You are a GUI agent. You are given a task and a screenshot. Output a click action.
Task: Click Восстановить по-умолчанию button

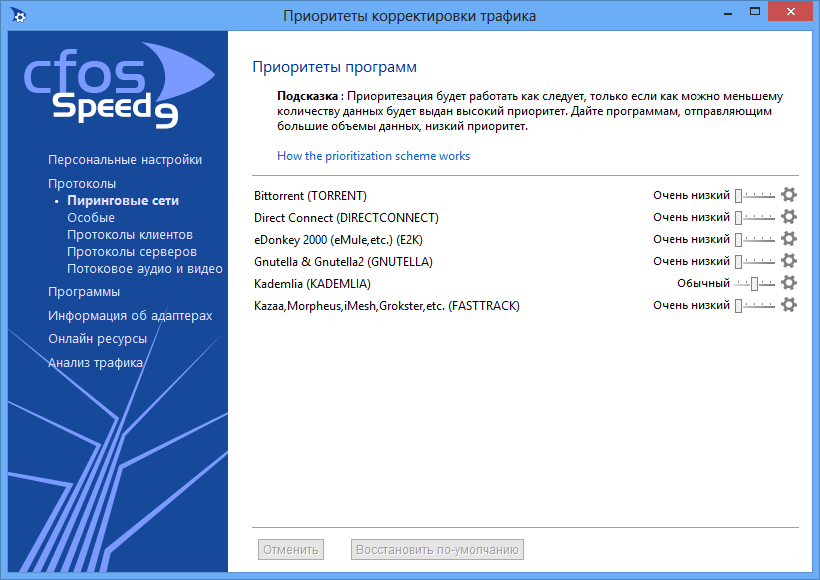pos(438,550)
